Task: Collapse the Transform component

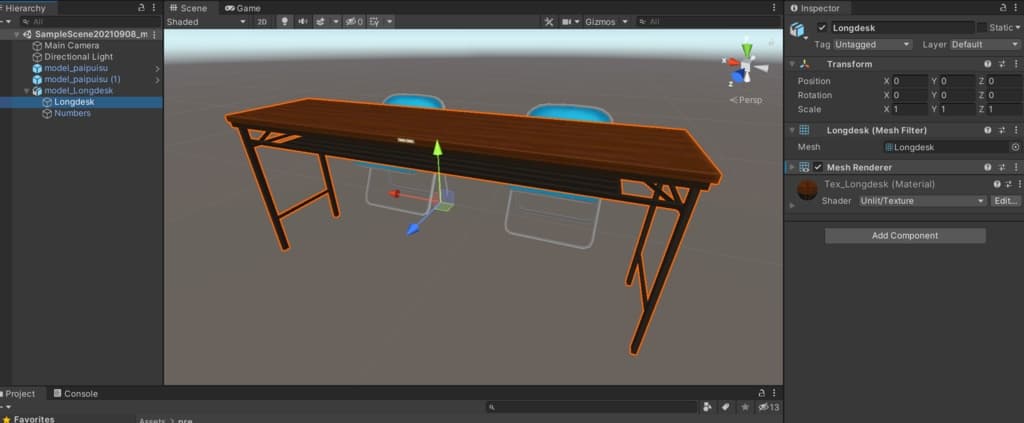Action: coord(792,64)
